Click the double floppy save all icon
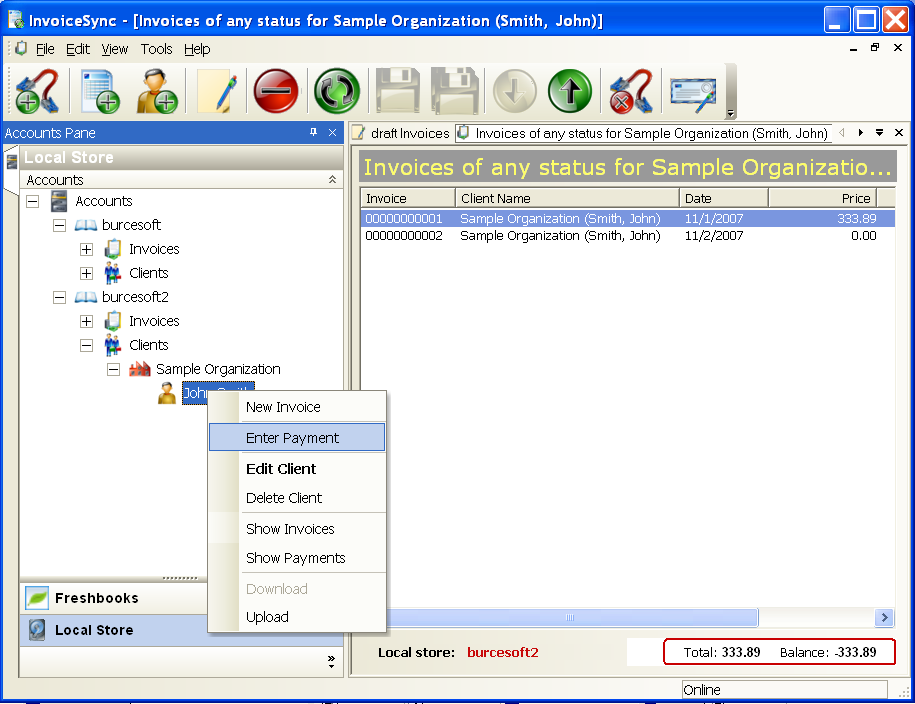Image resolution: width=915 pixels, height=704 pixels. coord(455,91)
